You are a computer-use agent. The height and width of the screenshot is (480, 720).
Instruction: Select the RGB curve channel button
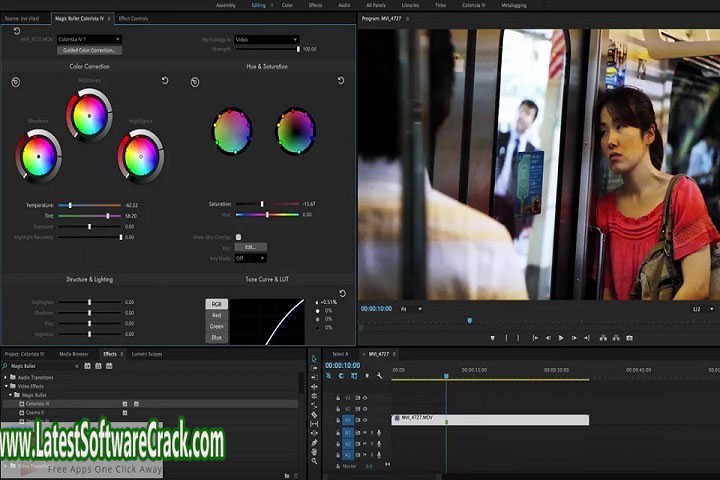216,304
